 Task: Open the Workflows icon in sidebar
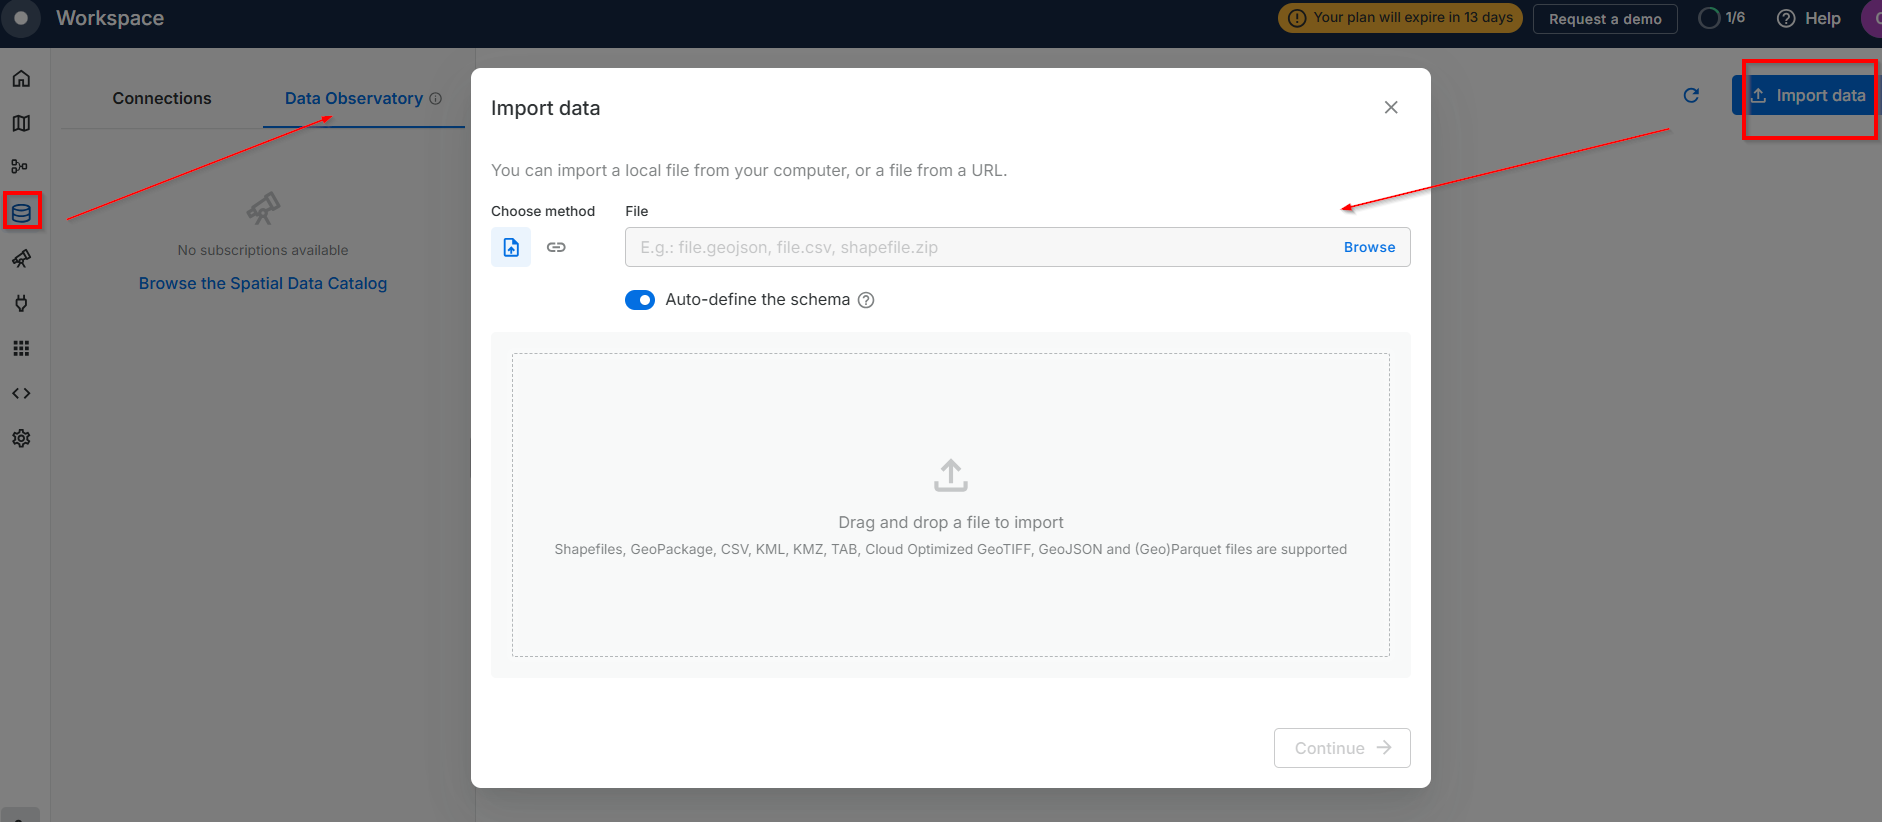pos(20,167)
